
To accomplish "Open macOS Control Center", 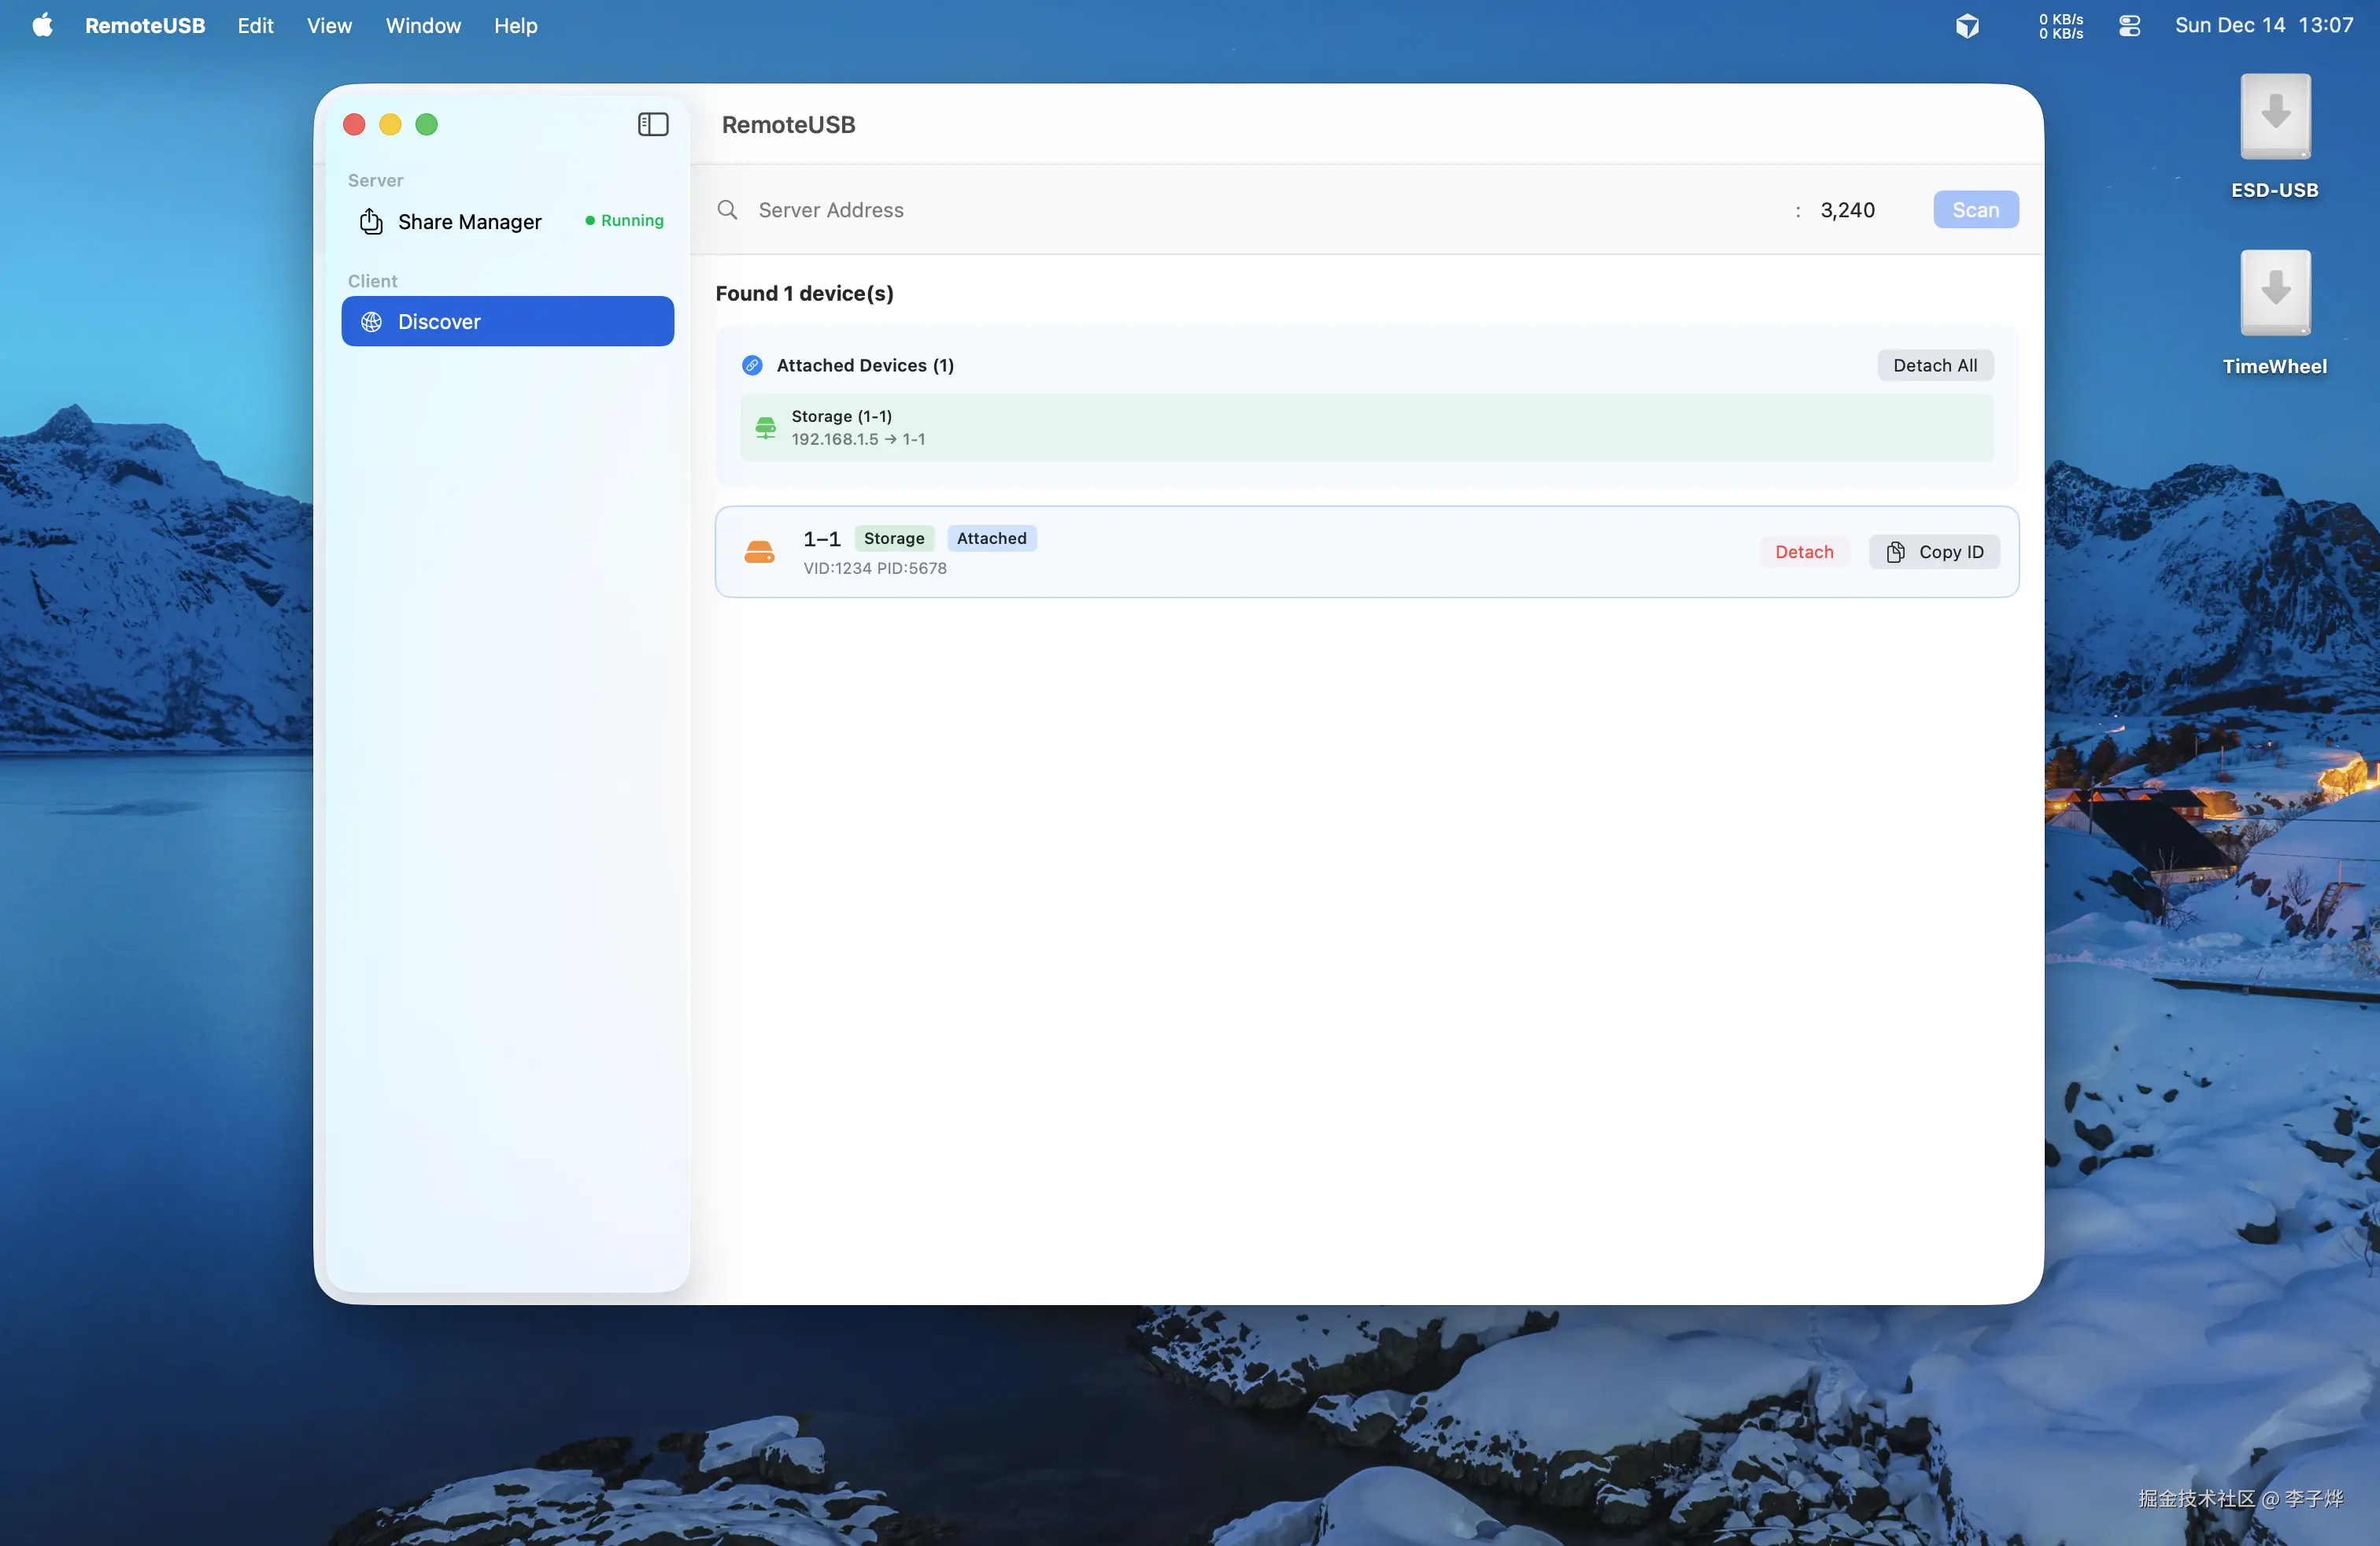I will 2129,26.
